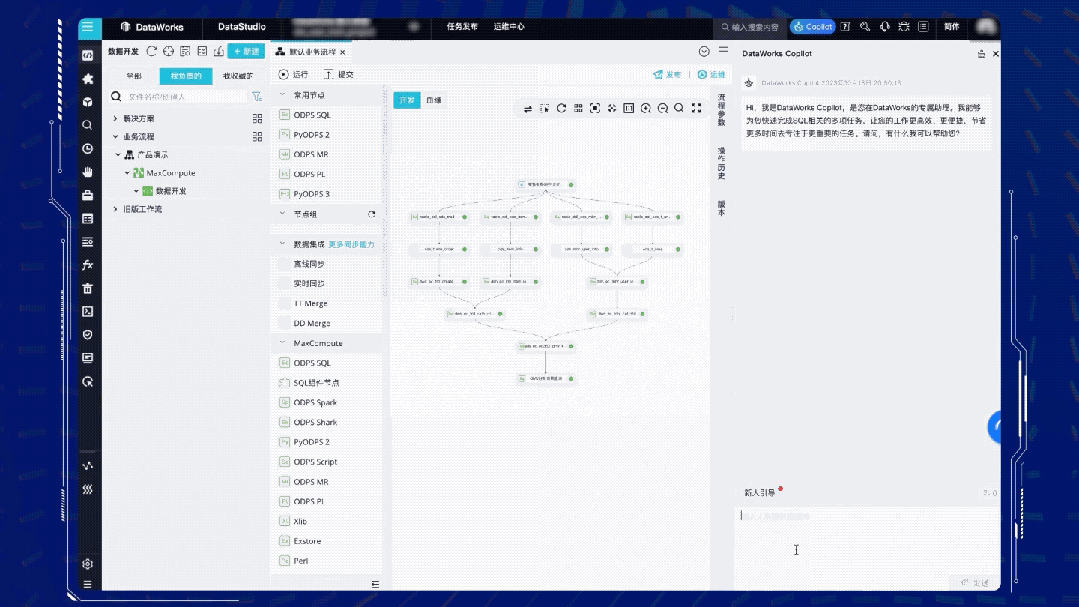
Task: Click the refresh icon next to 数据开发
Action: (x=151, y=51)
